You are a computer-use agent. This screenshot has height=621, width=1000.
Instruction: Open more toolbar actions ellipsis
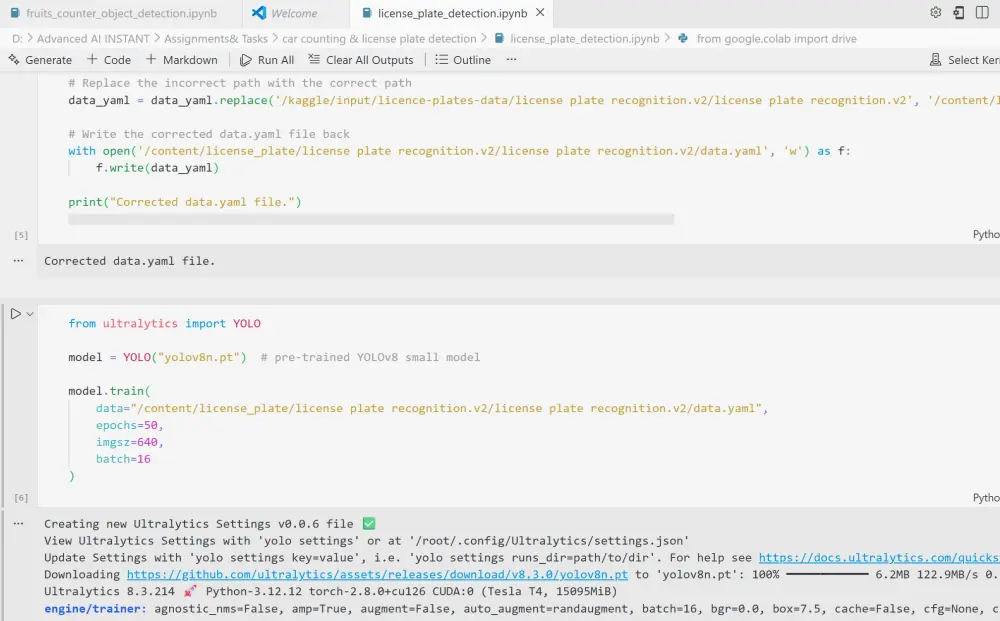click(511, 59)
